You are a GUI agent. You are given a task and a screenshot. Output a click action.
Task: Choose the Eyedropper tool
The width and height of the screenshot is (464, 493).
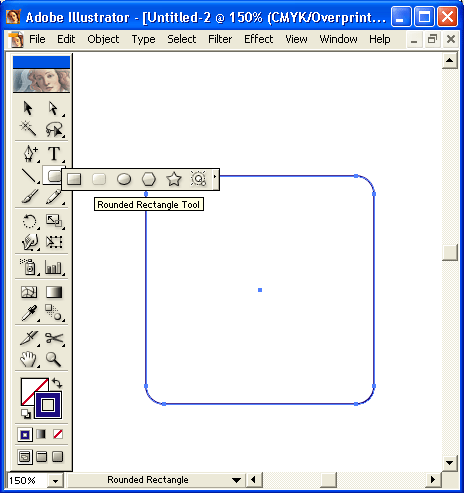click(29, 313)
